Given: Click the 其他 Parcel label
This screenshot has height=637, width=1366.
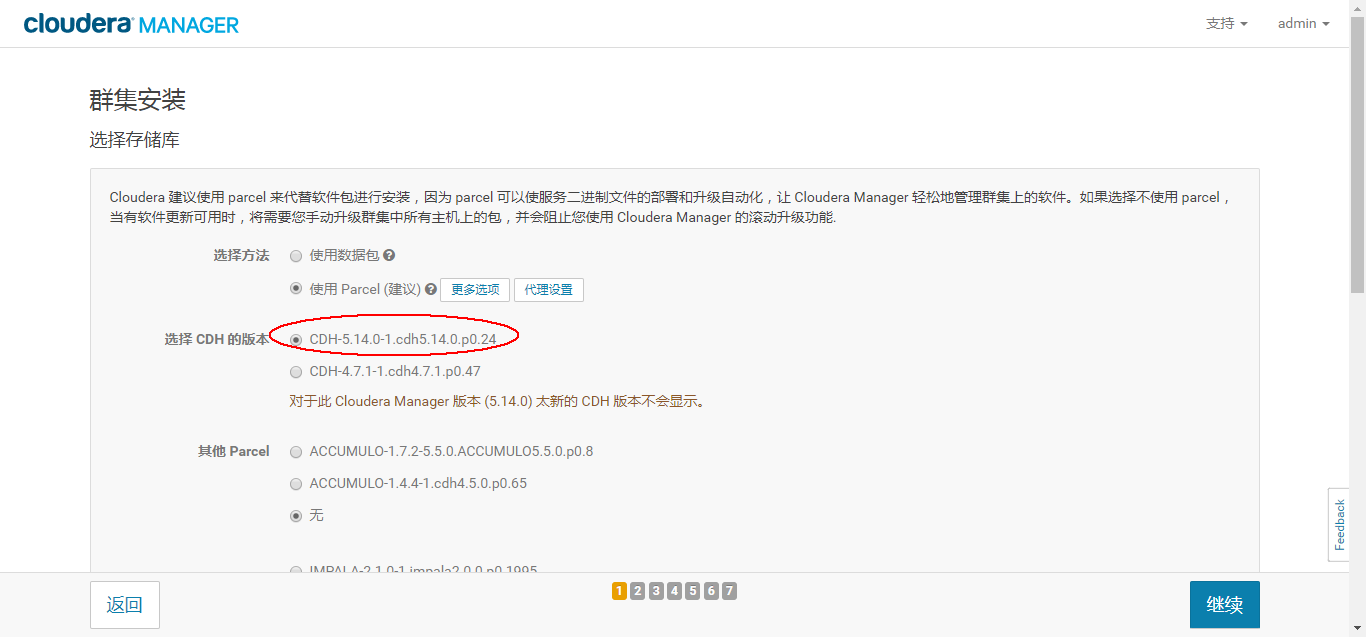Looking at the screenshot, I should (x=234, y=452).
